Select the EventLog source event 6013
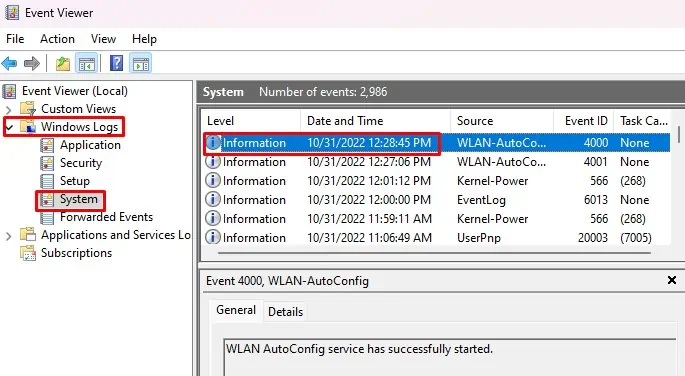The image size is (685, 376). click(437, 200)
